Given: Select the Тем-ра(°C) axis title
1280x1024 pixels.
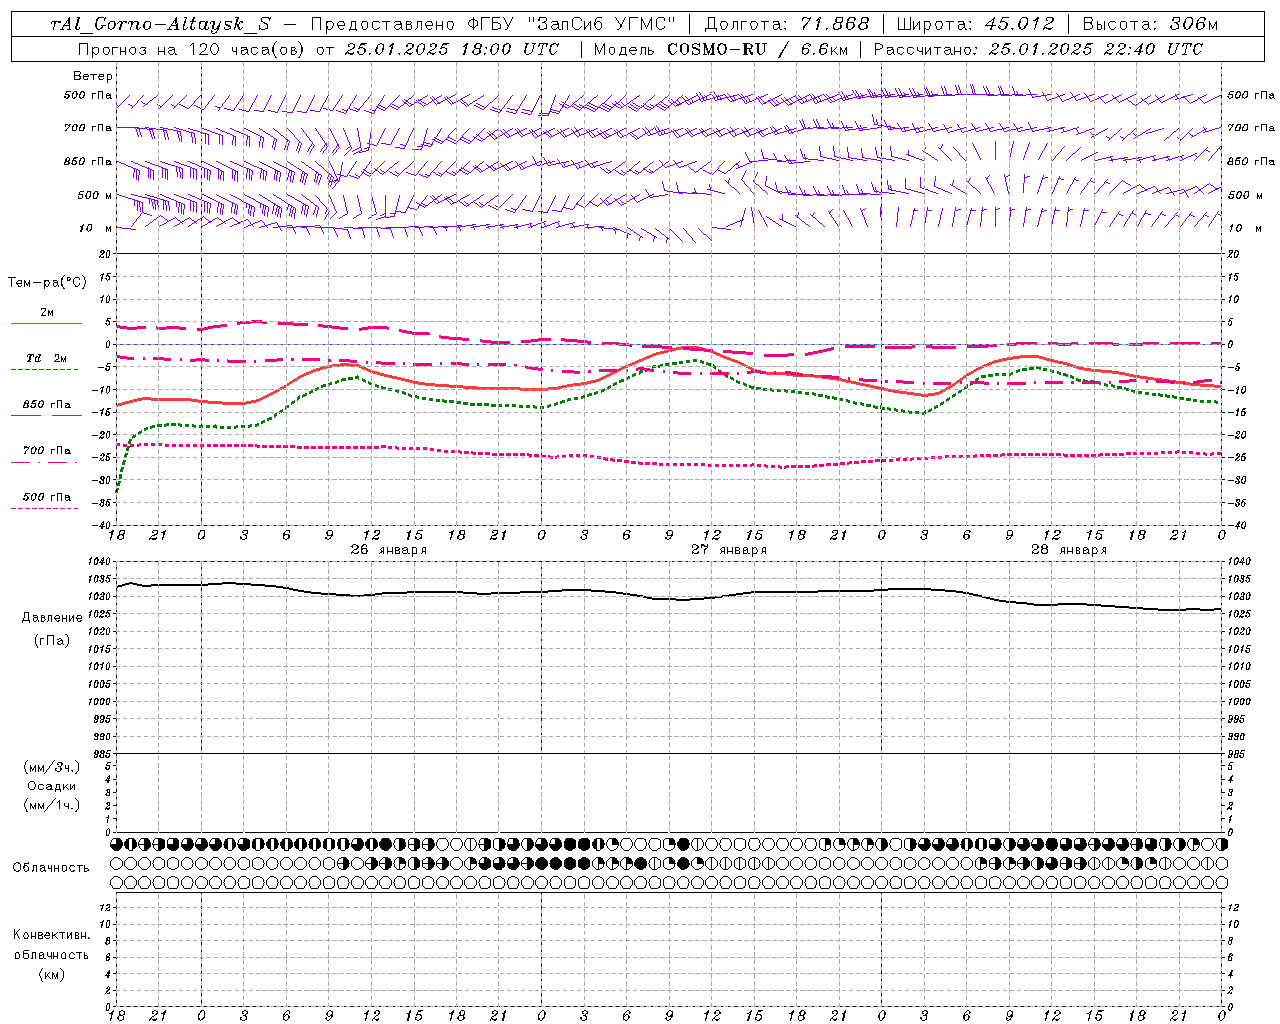Looking at the screenshot, I should pos(47,283).
